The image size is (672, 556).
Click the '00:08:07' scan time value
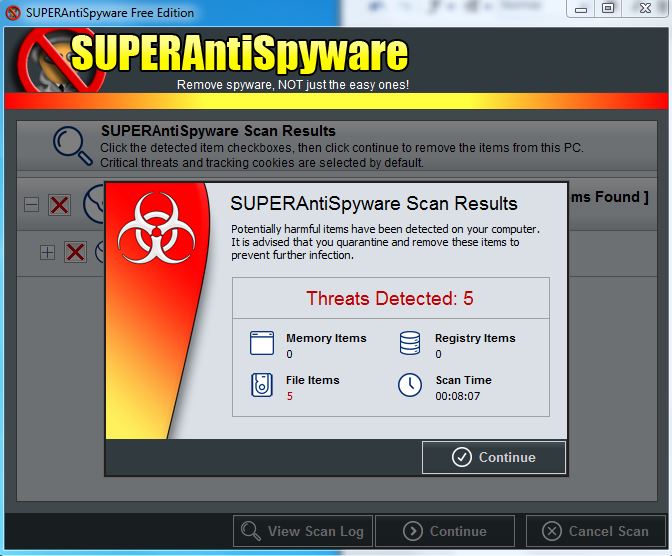pyautogui.click(x=458, y=396)
